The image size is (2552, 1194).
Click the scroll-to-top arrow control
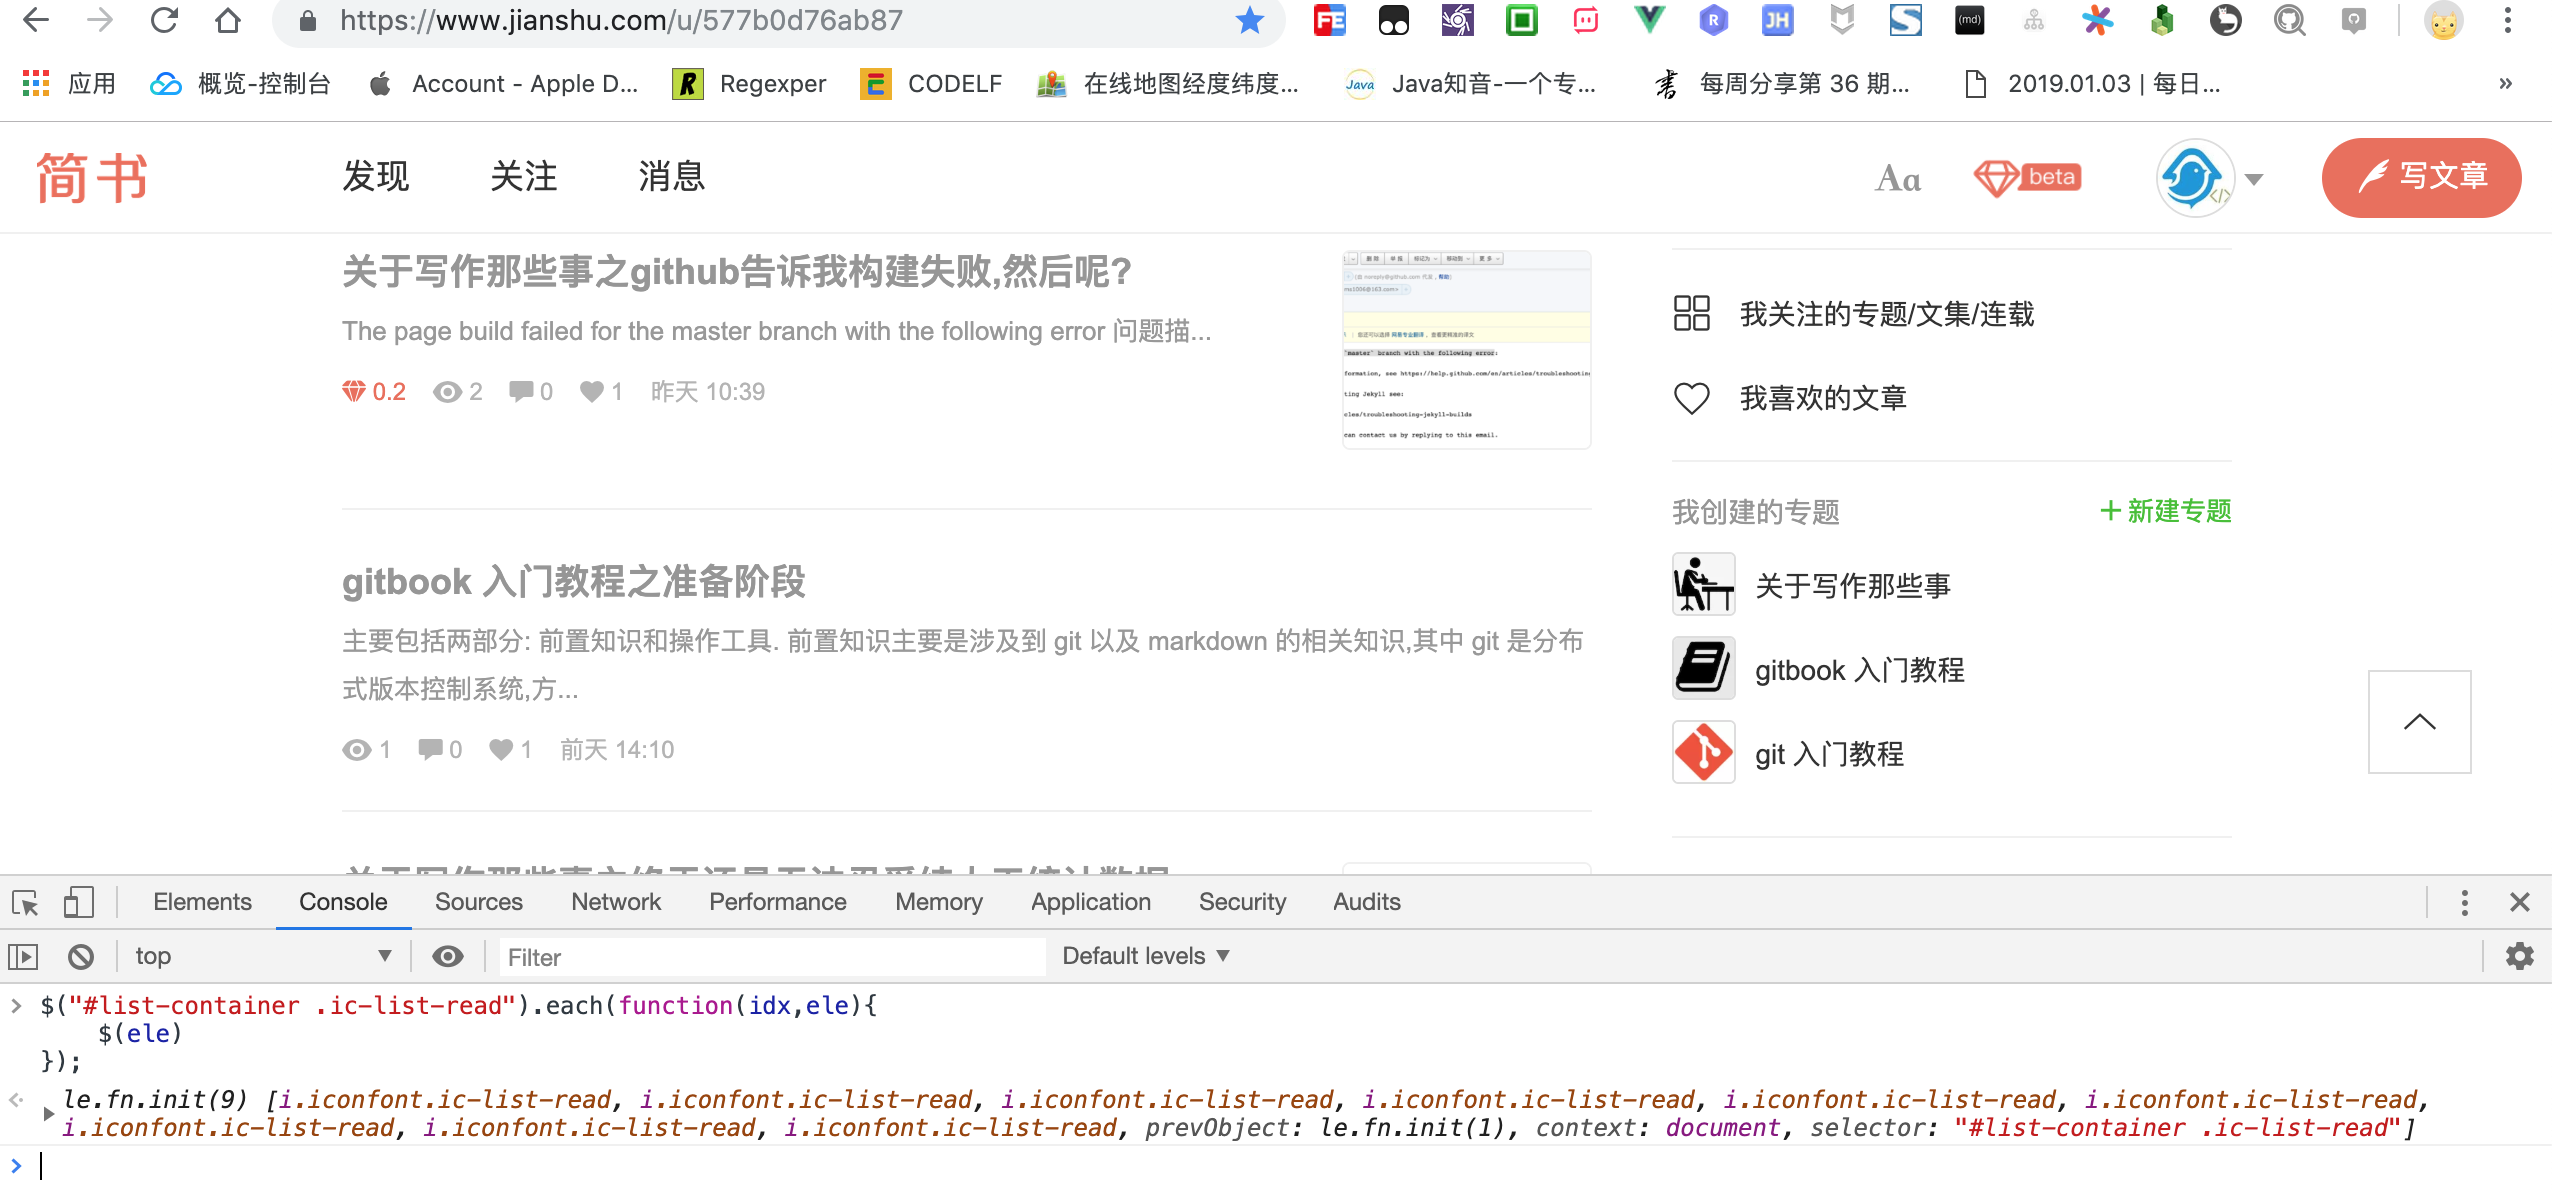pos(2419,721)
